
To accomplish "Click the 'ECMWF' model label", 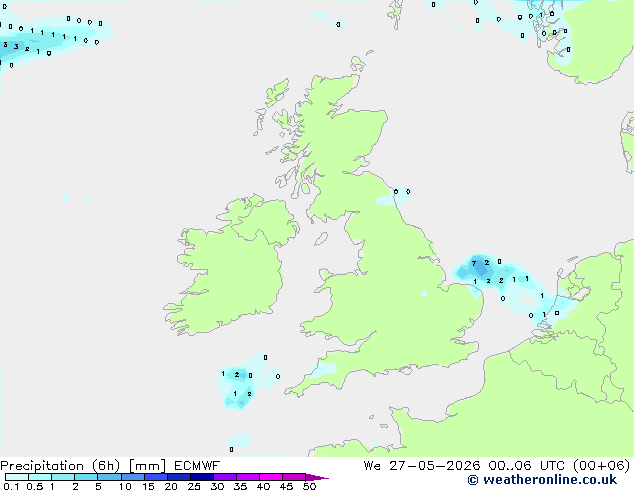I will click(x=197, y=466).
